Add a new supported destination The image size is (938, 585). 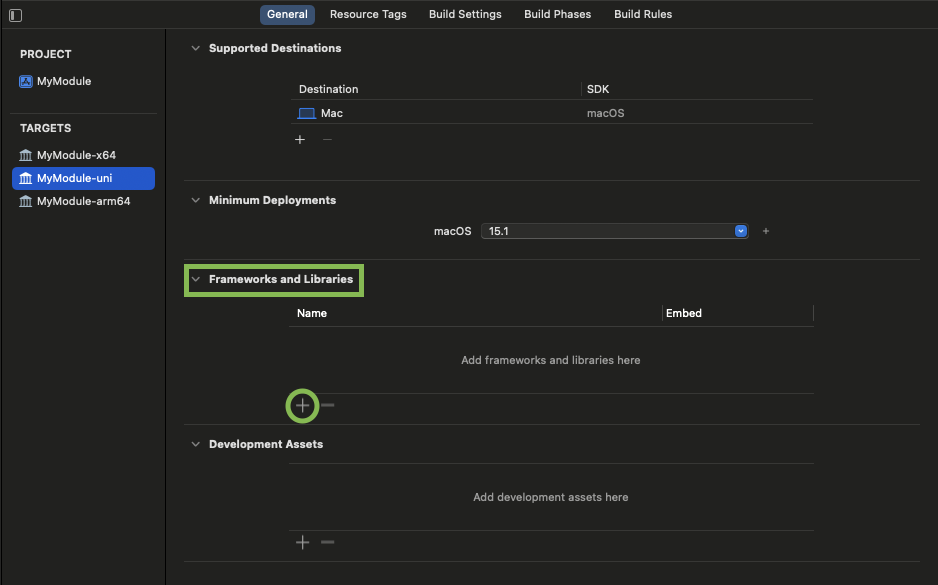[300, 140]
